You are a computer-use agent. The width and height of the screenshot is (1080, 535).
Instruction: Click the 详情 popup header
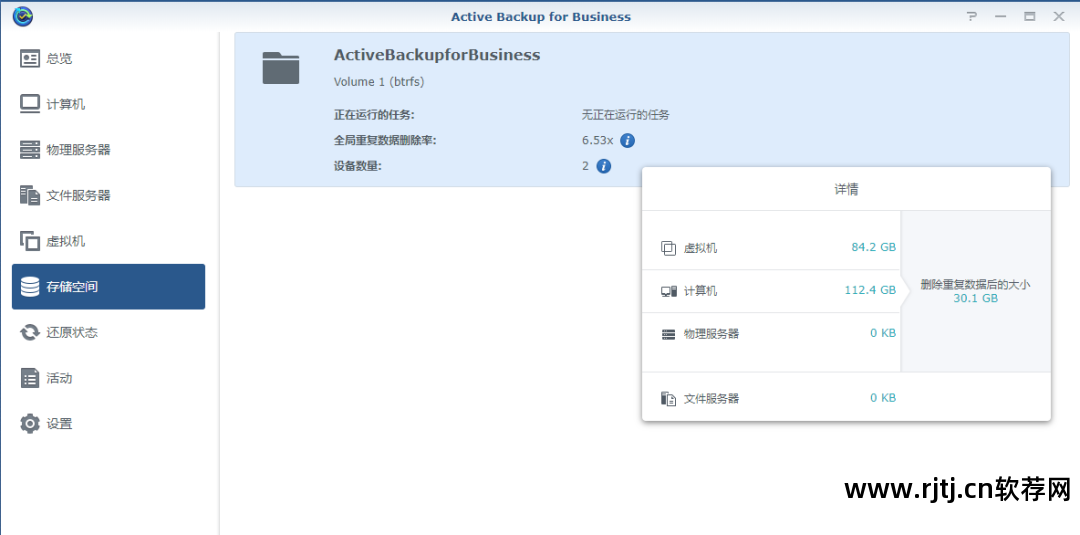[846, 189]
